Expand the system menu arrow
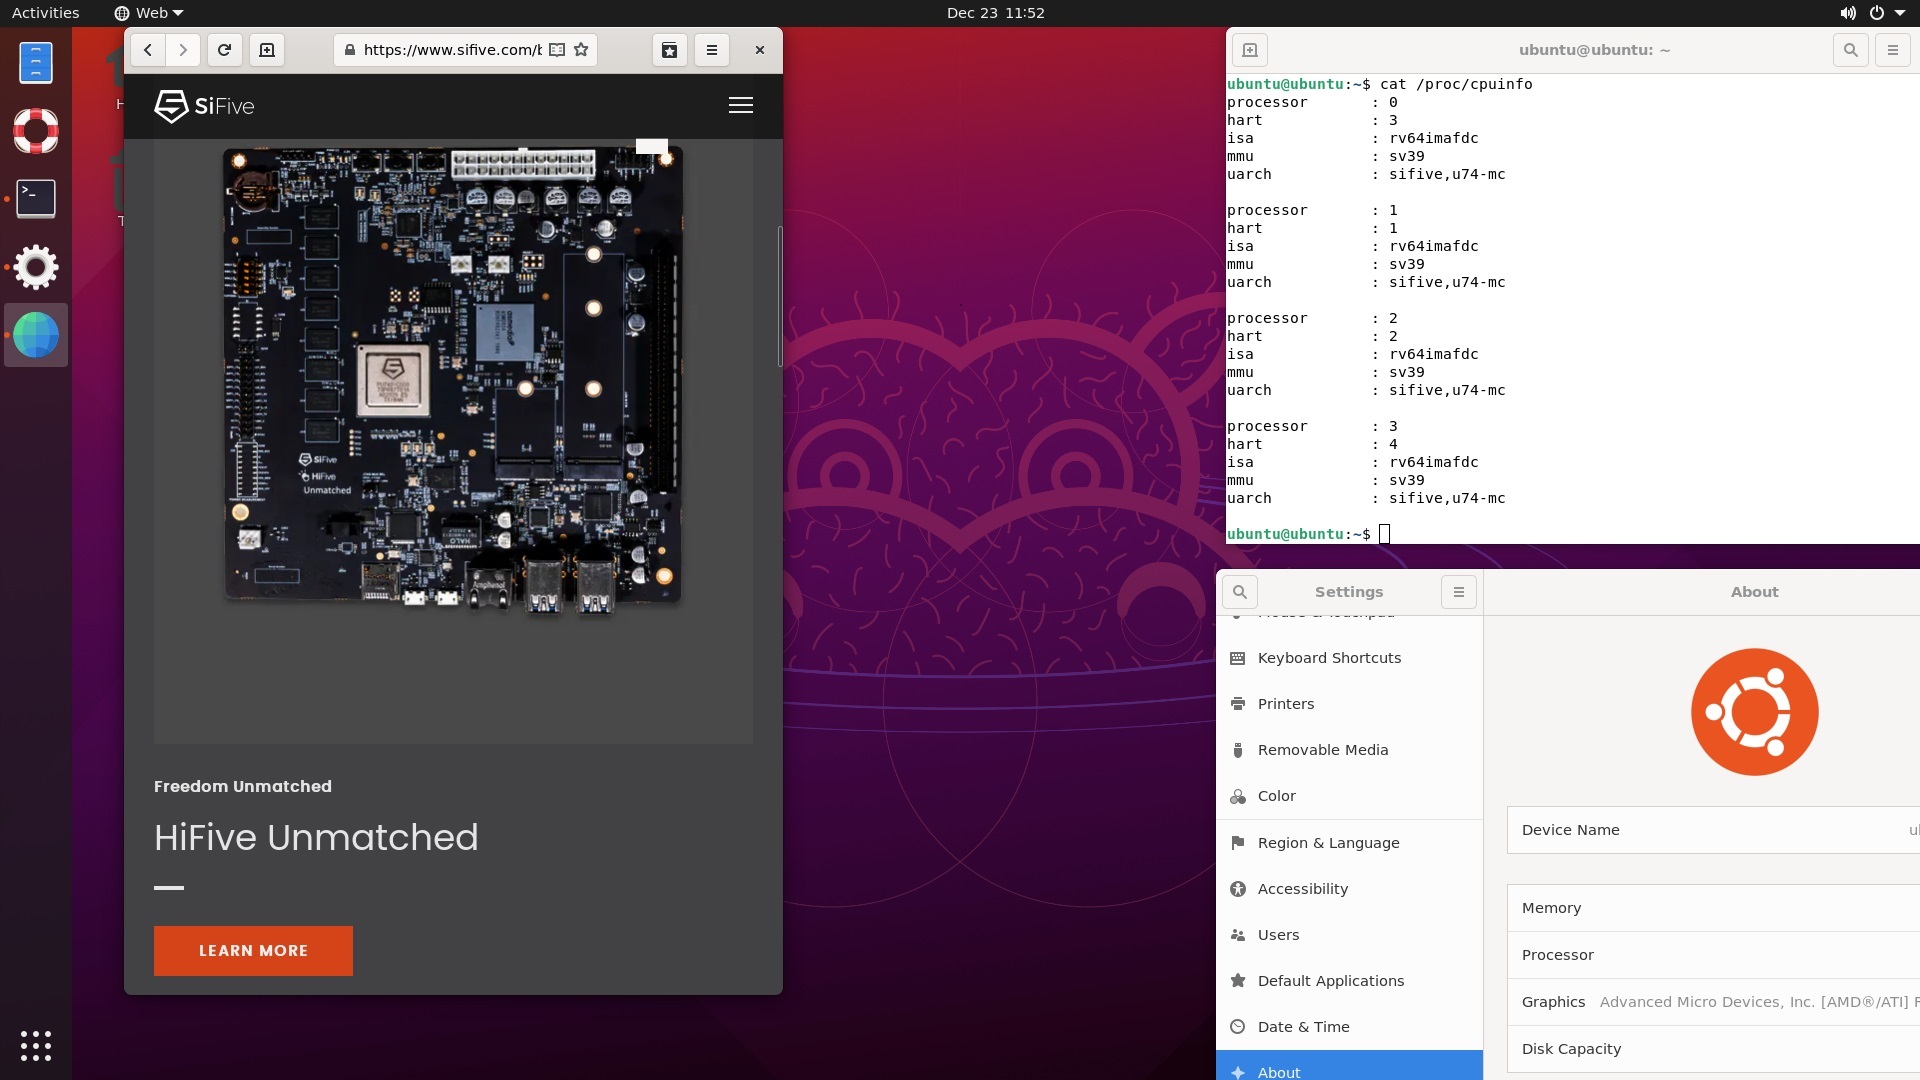The height and width of the screenshot is (1080, 1920). 1900,13
